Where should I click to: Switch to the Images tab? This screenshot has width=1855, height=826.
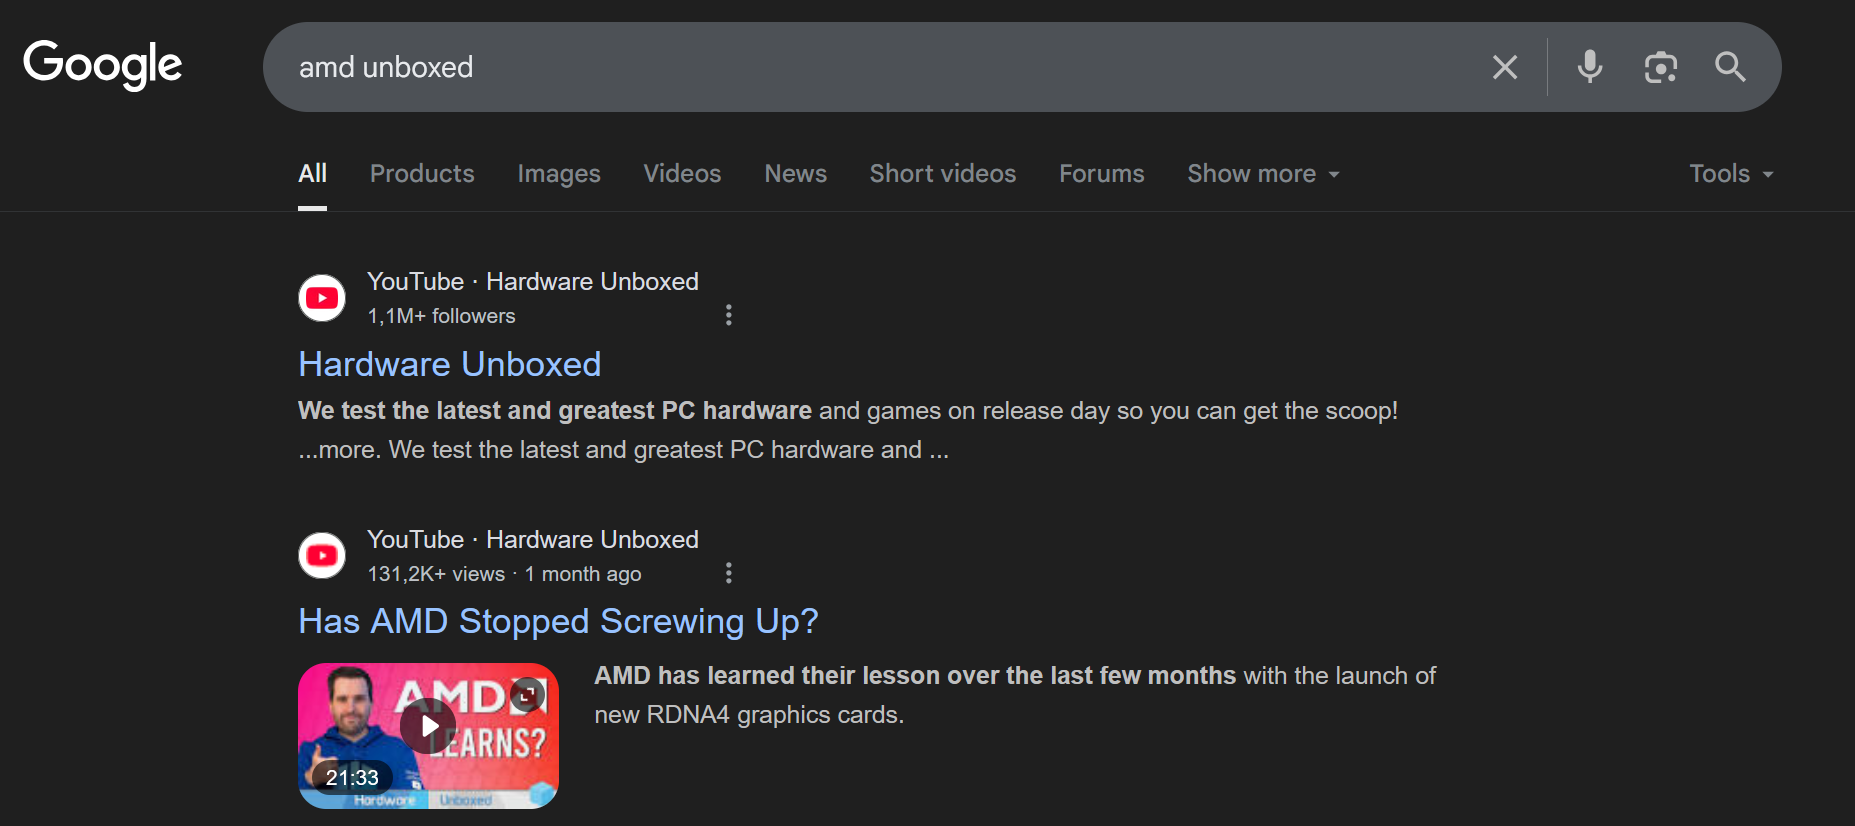pyautogui.click(x=559, y=173)
